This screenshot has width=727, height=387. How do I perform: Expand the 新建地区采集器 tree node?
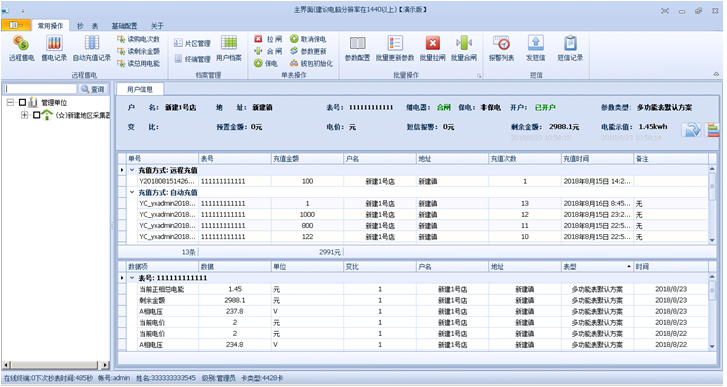pos(24,115)
